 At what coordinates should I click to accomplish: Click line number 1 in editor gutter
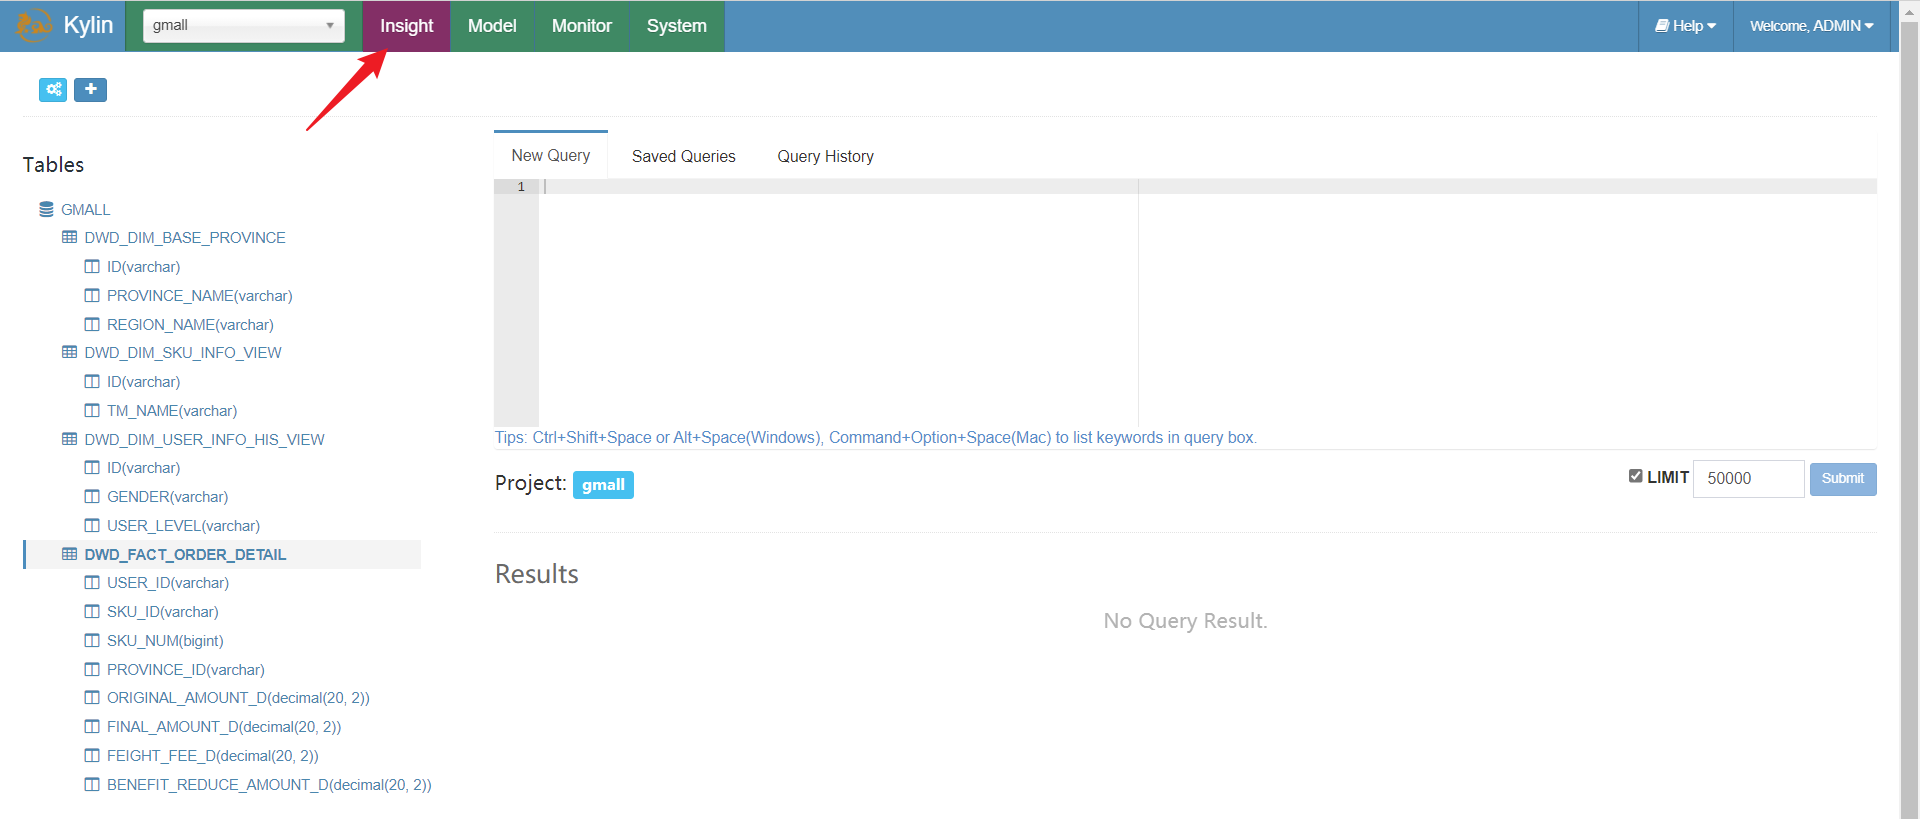(521, 187)
